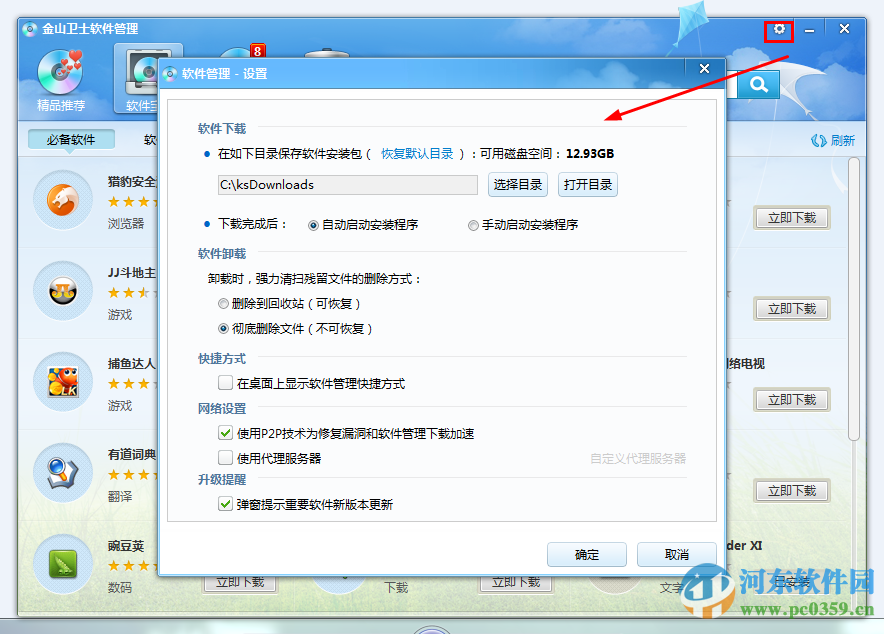Click the 刷新 refresh icon
884x634 pixels.
819,140
